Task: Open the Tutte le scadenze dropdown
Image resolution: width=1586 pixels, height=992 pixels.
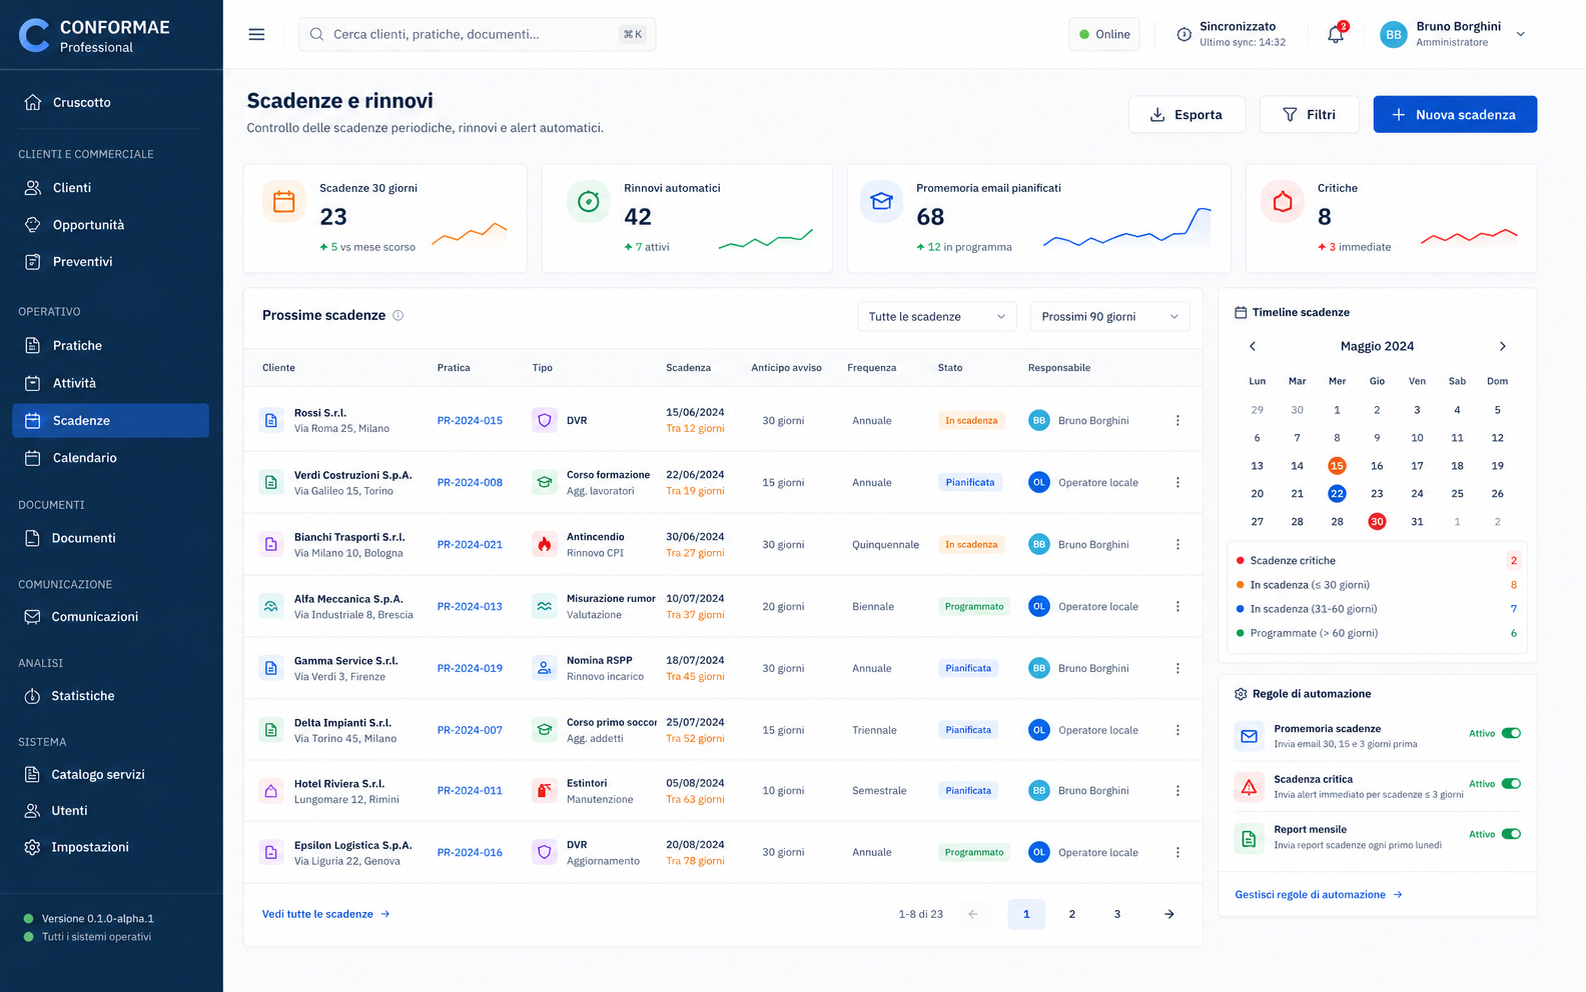Action: coord(937,317)
